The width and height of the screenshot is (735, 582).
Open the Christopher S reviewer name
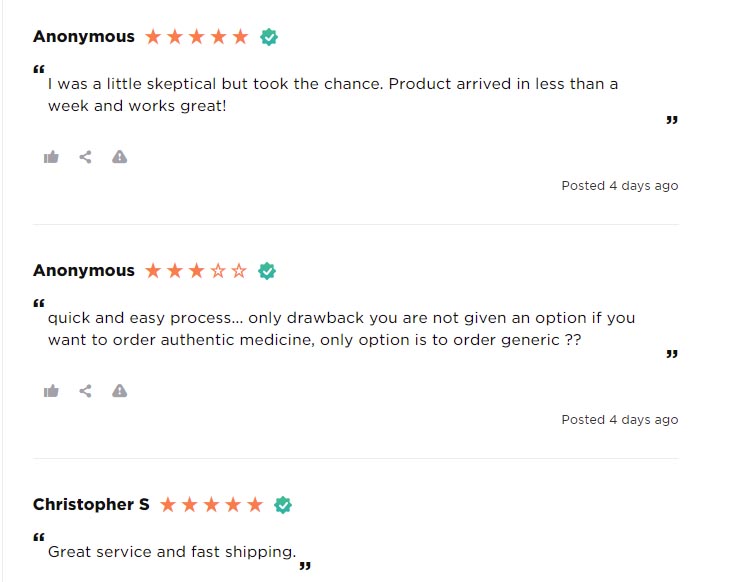91,505
